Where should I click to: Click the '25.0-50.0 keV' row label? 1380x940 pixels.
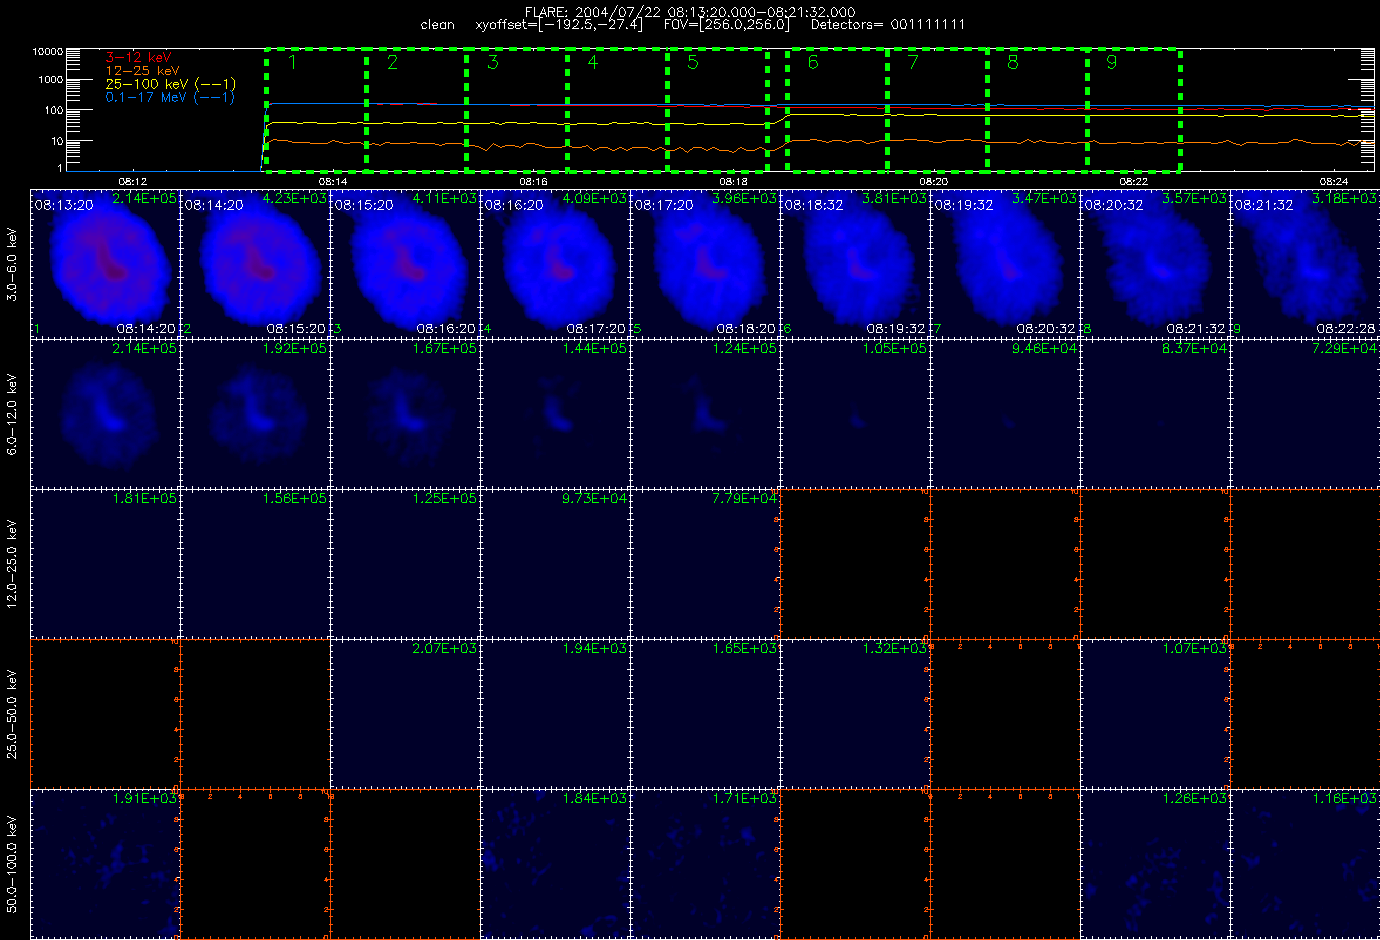[x=12, y=714]
